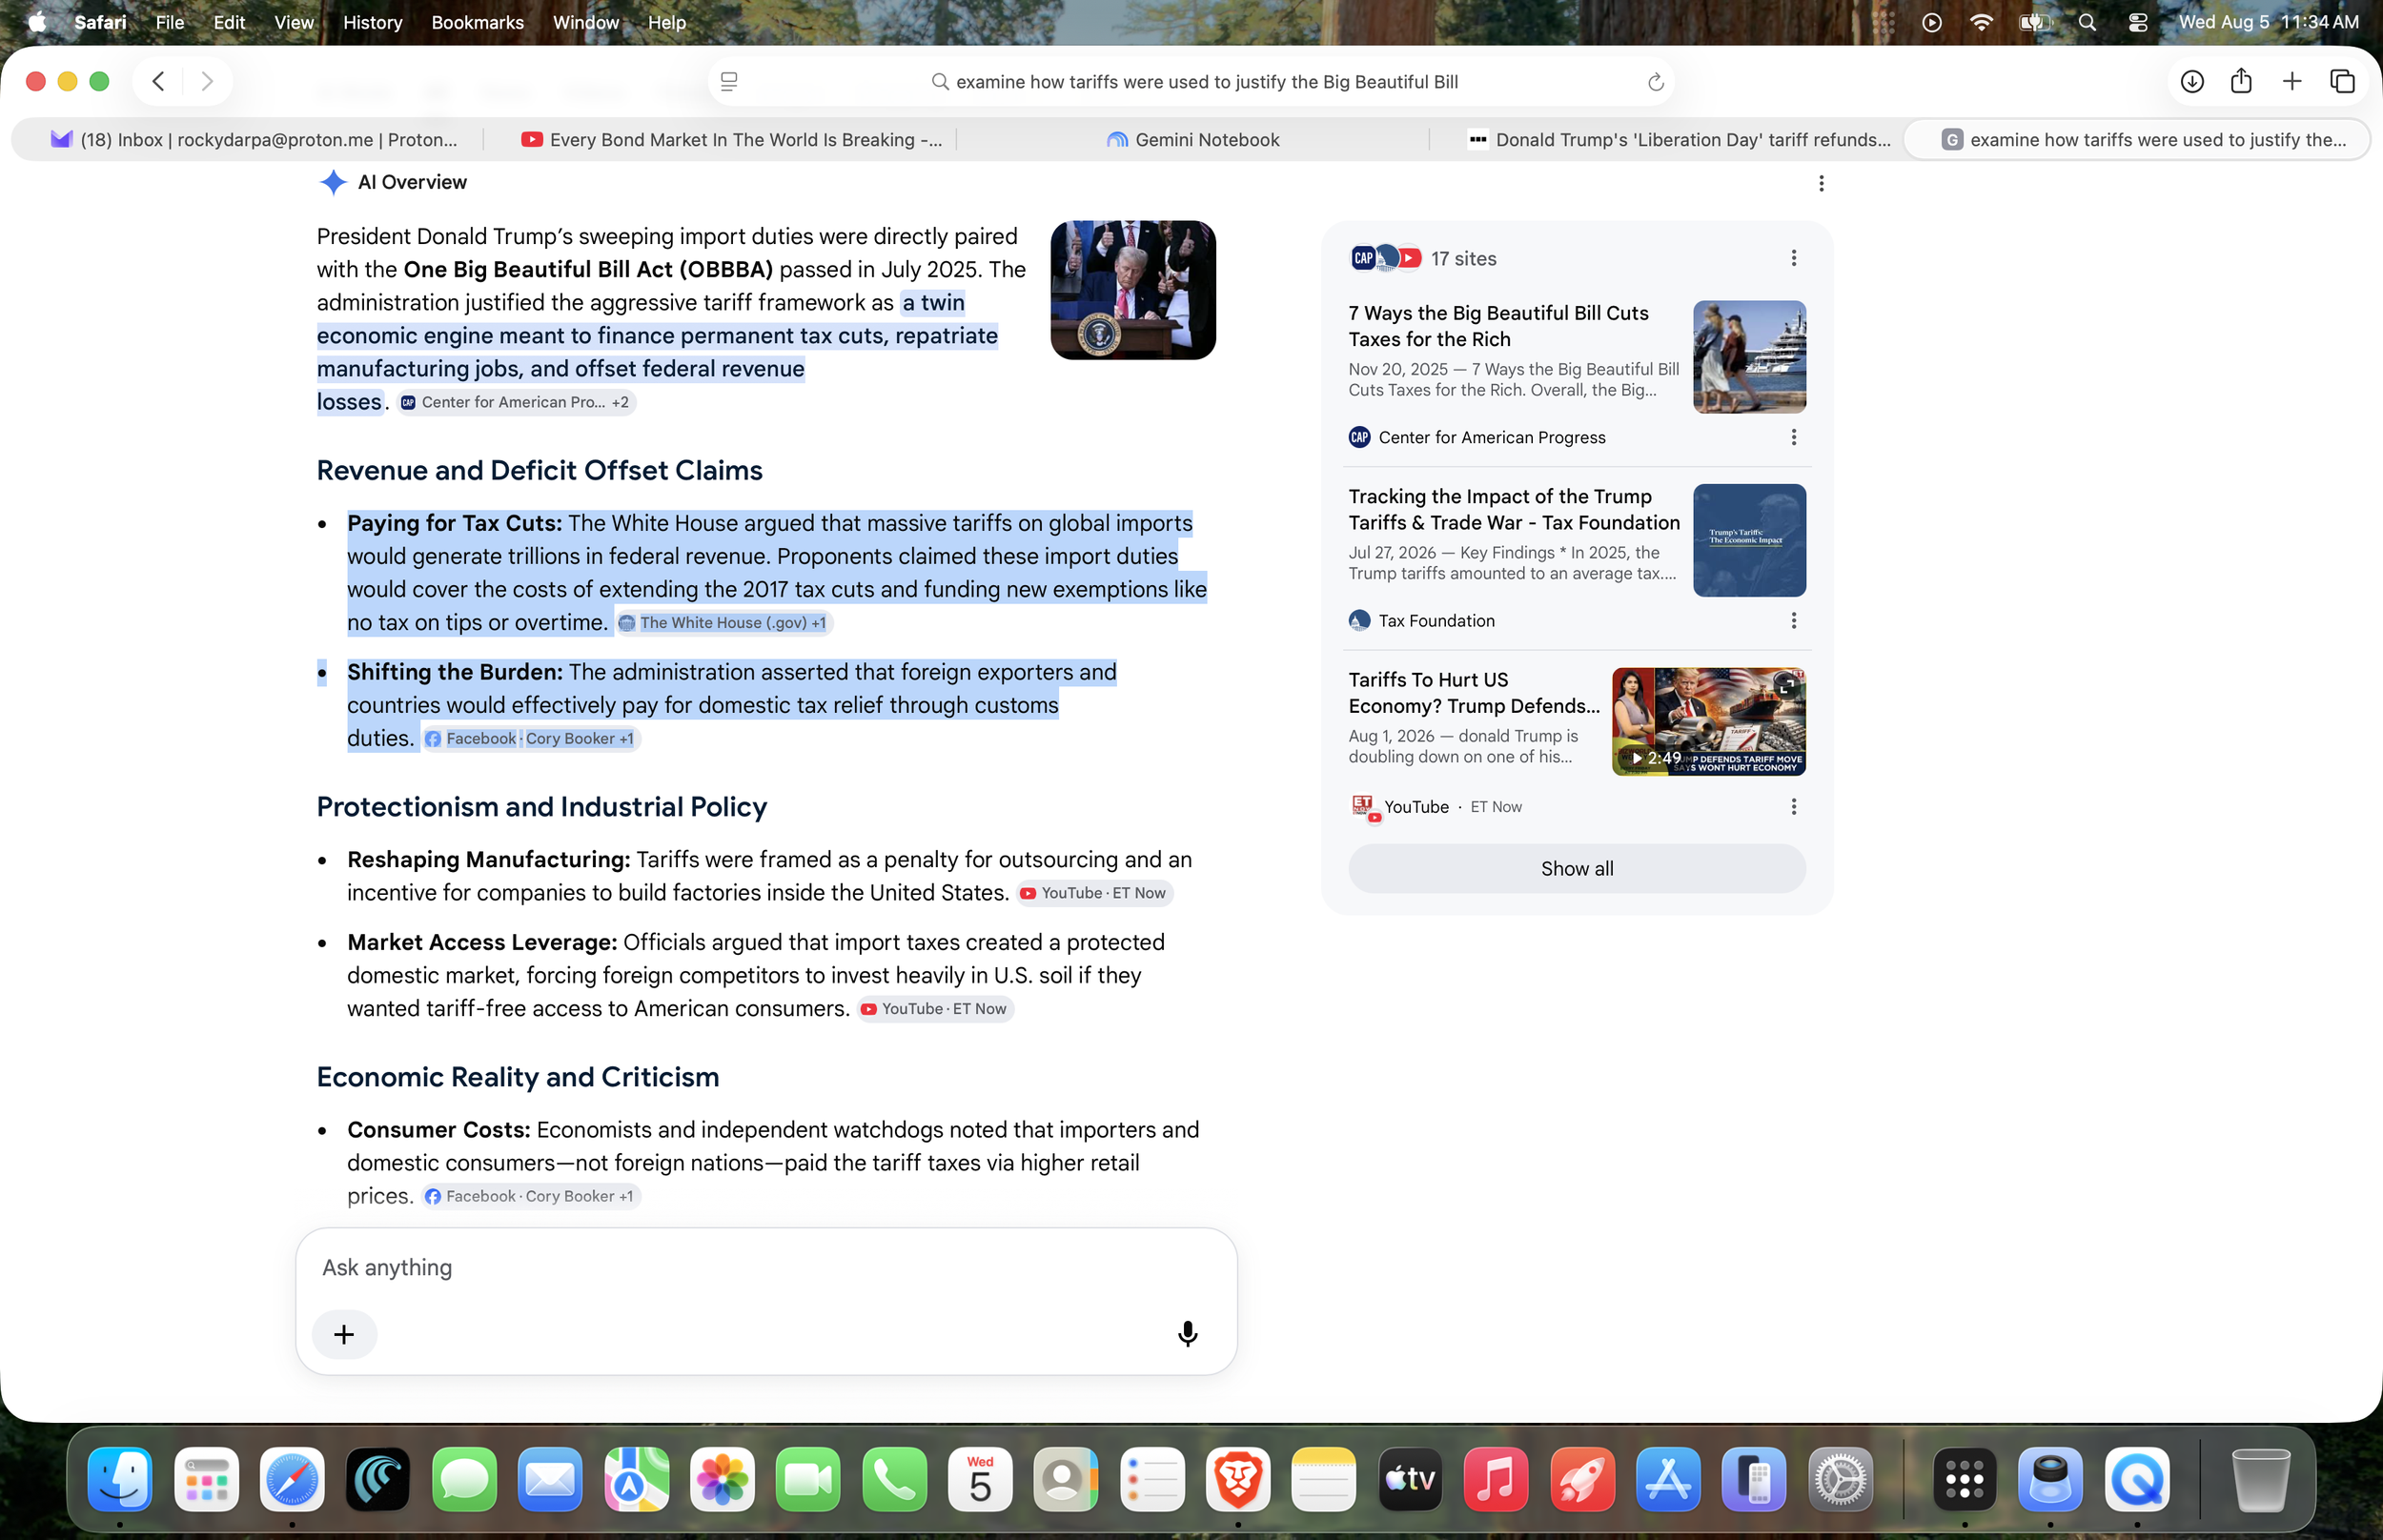Open options for Center for American Progress source
Viewport: 2383px width, 1540px height.
1793,437
